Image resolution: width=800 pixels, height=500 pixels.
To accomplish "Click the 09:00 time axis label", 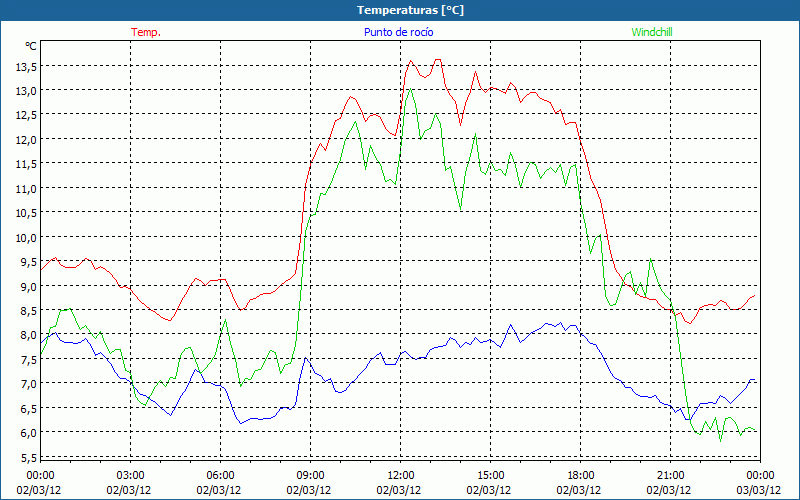I will 310,476.
